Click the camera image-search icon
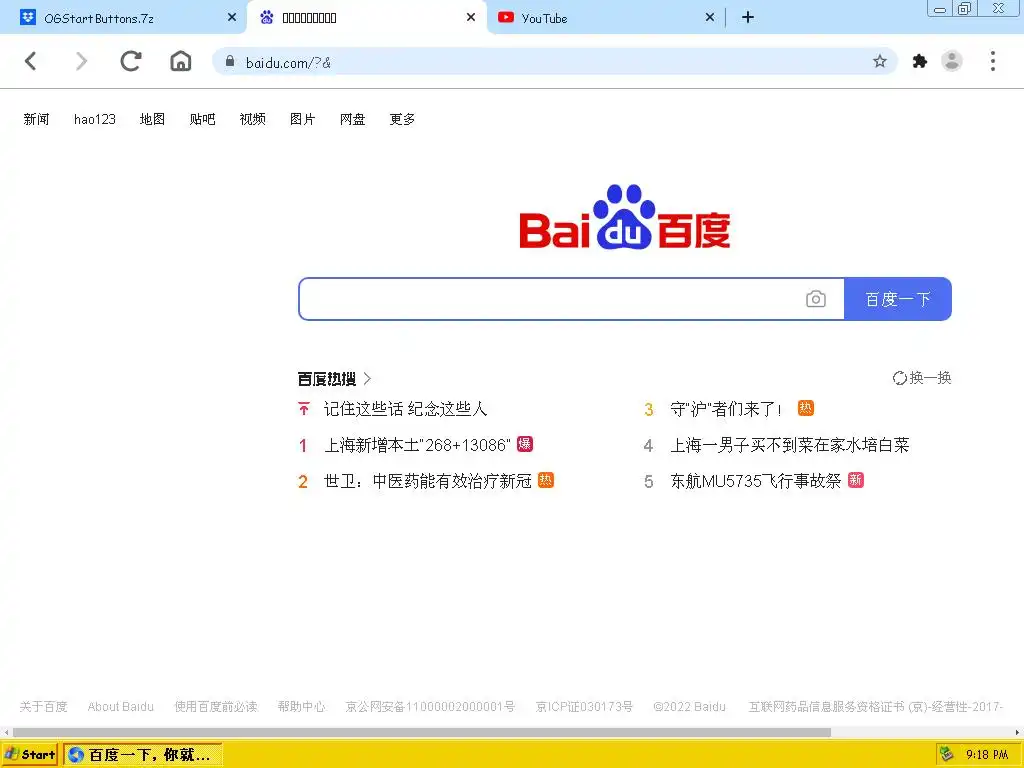The image size is (1024, 768). tap(816, 299)
